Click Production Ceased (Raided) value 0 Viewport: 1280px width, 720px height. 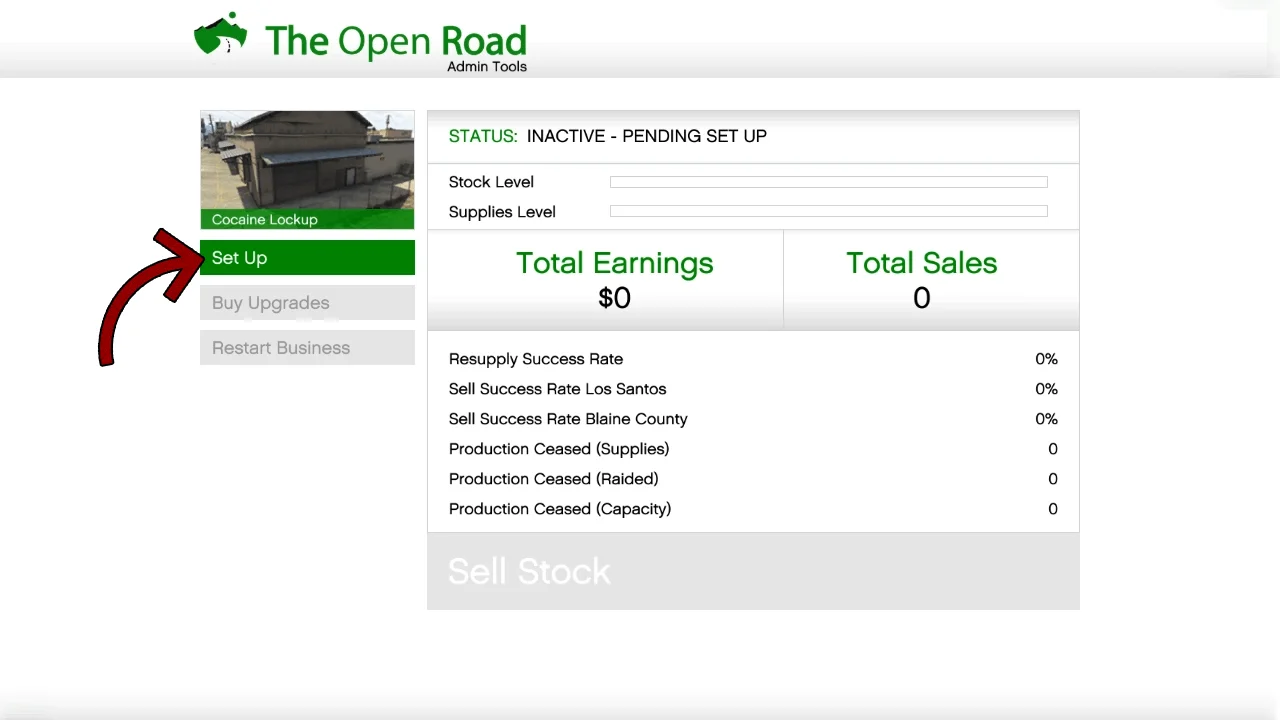pos(1052,479)
